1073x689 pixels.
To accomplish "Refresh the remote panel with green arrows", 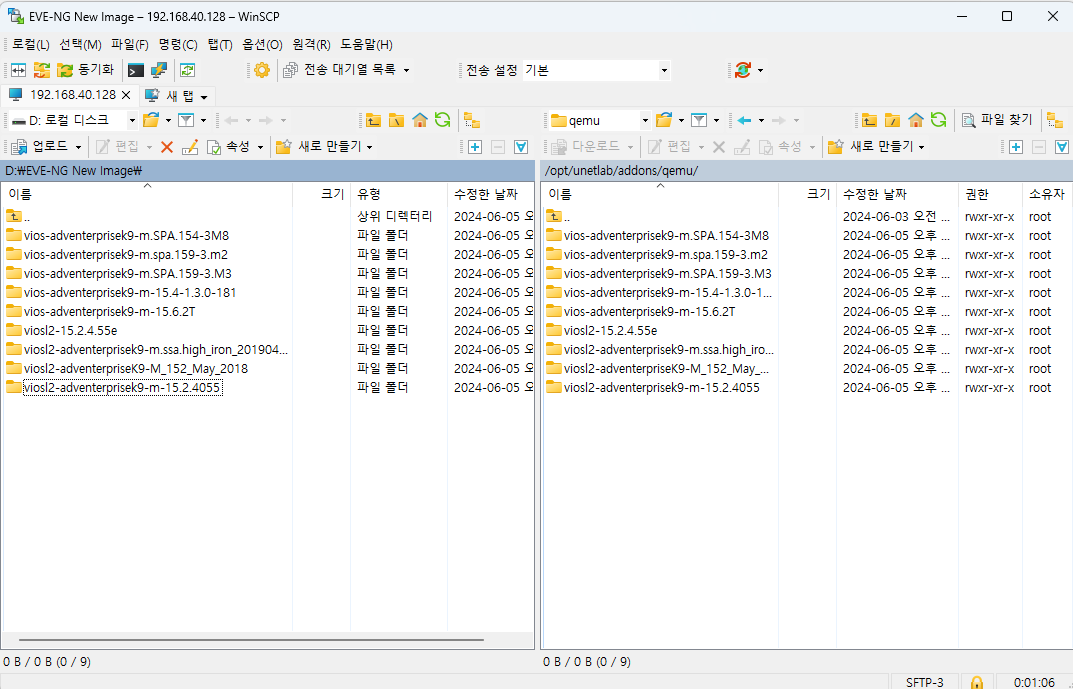I will coord(939,120).
